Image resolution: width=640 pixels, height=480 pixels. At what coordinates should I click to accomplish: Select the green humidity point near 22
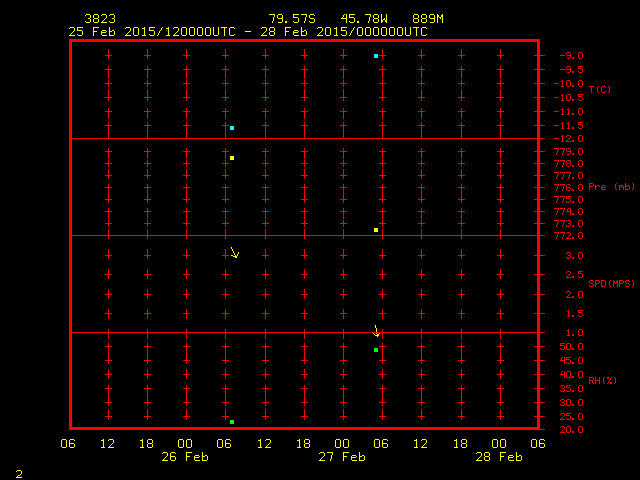(x=232, y=422)
